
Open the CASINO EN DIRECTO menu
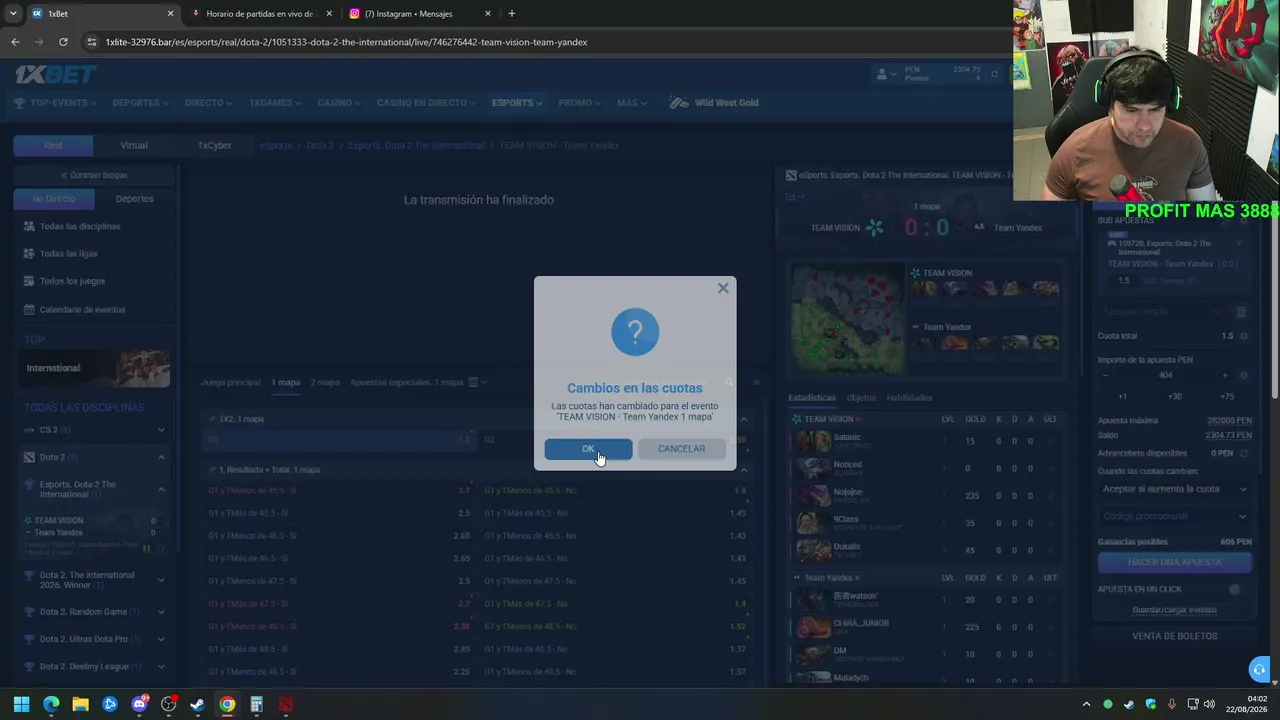[427, 103]
